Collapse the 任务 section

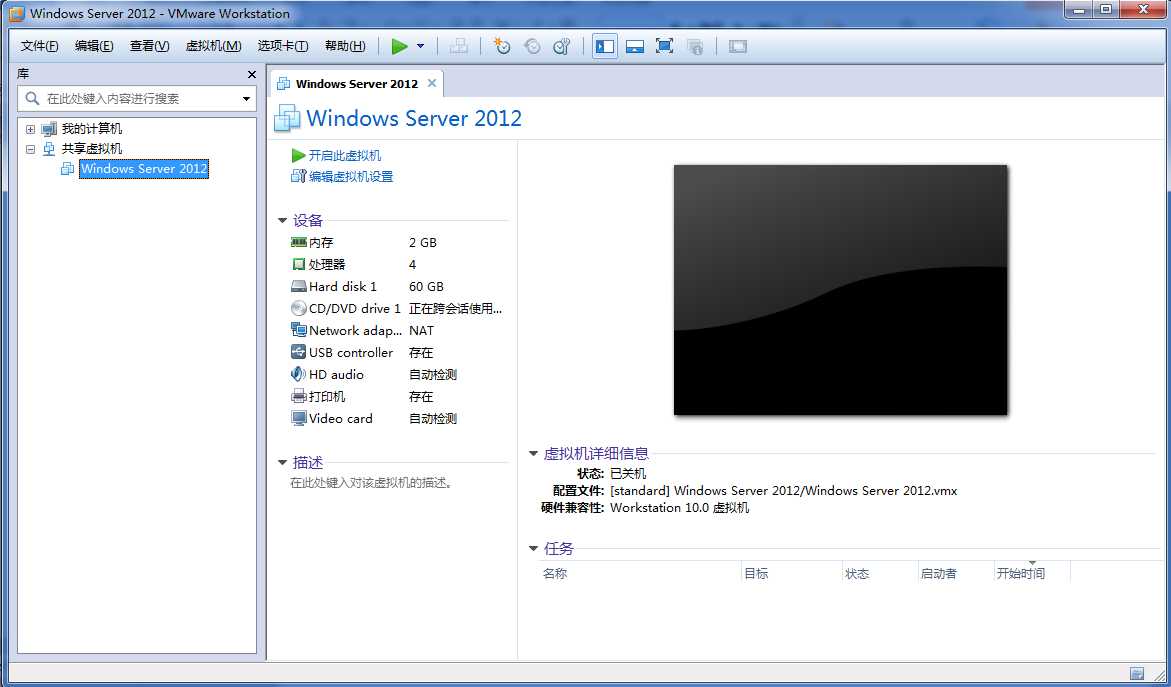[x=533, y=549]
